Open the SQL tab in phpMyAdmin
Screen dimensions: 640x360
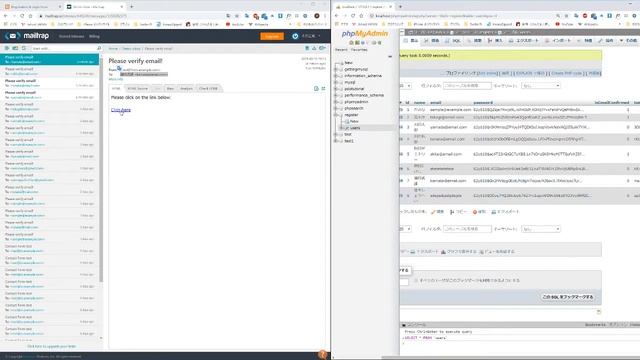pyautogui.click(x=453, y=41)
